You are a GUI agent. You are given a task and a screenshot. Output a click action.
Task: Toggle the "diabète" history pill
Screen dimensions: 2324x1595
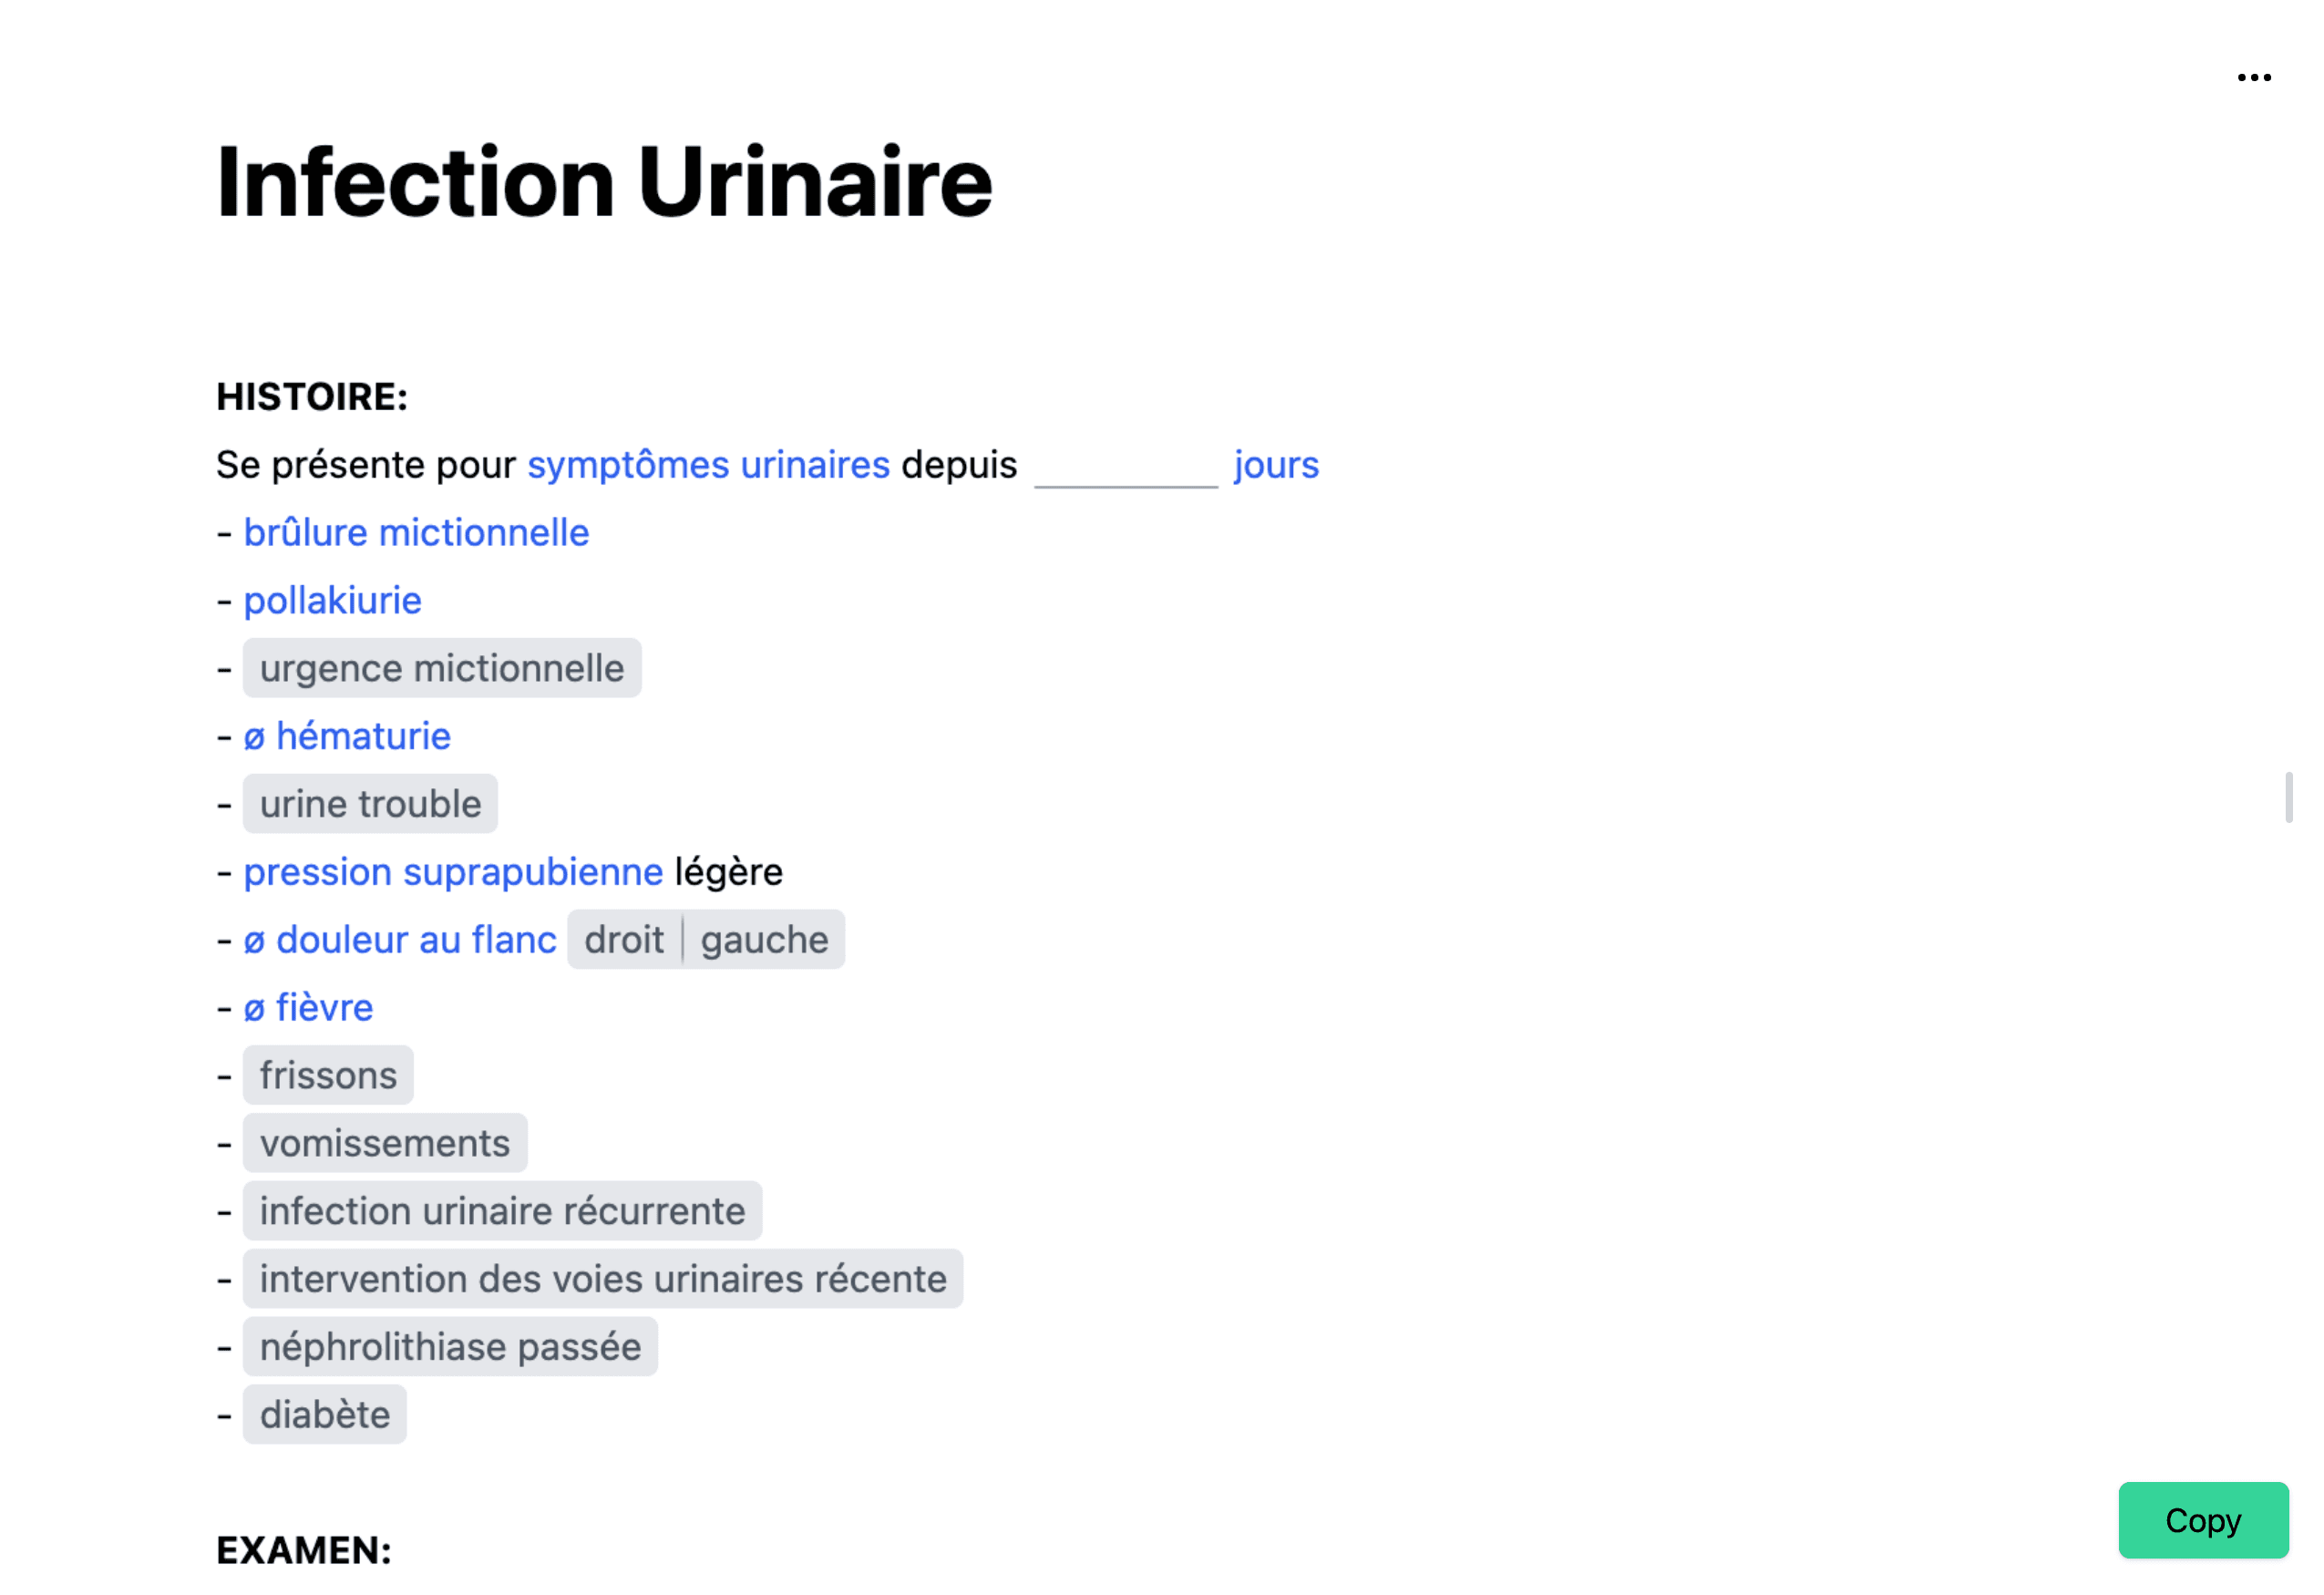(x=324, y=1414)
